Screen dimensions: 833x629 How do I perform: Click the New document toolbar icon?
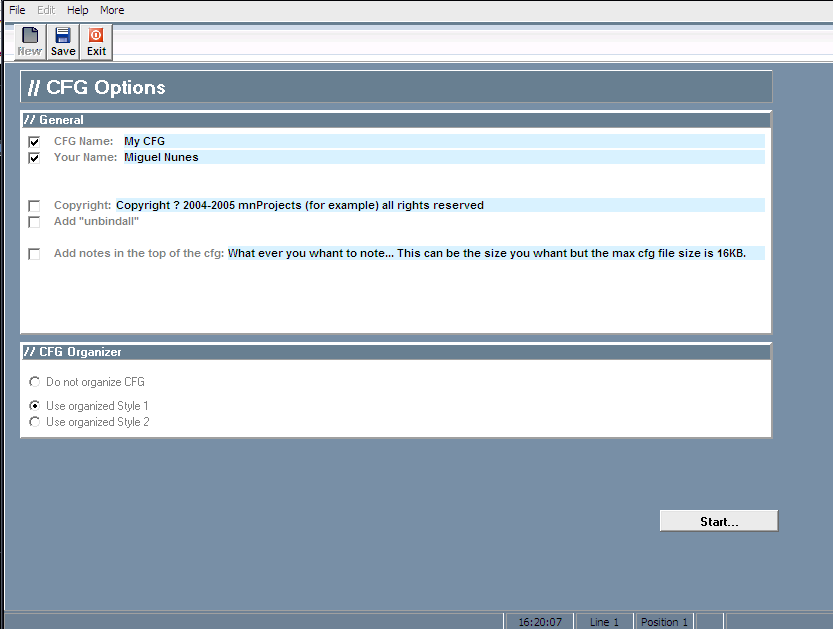(x=30, y=41)
